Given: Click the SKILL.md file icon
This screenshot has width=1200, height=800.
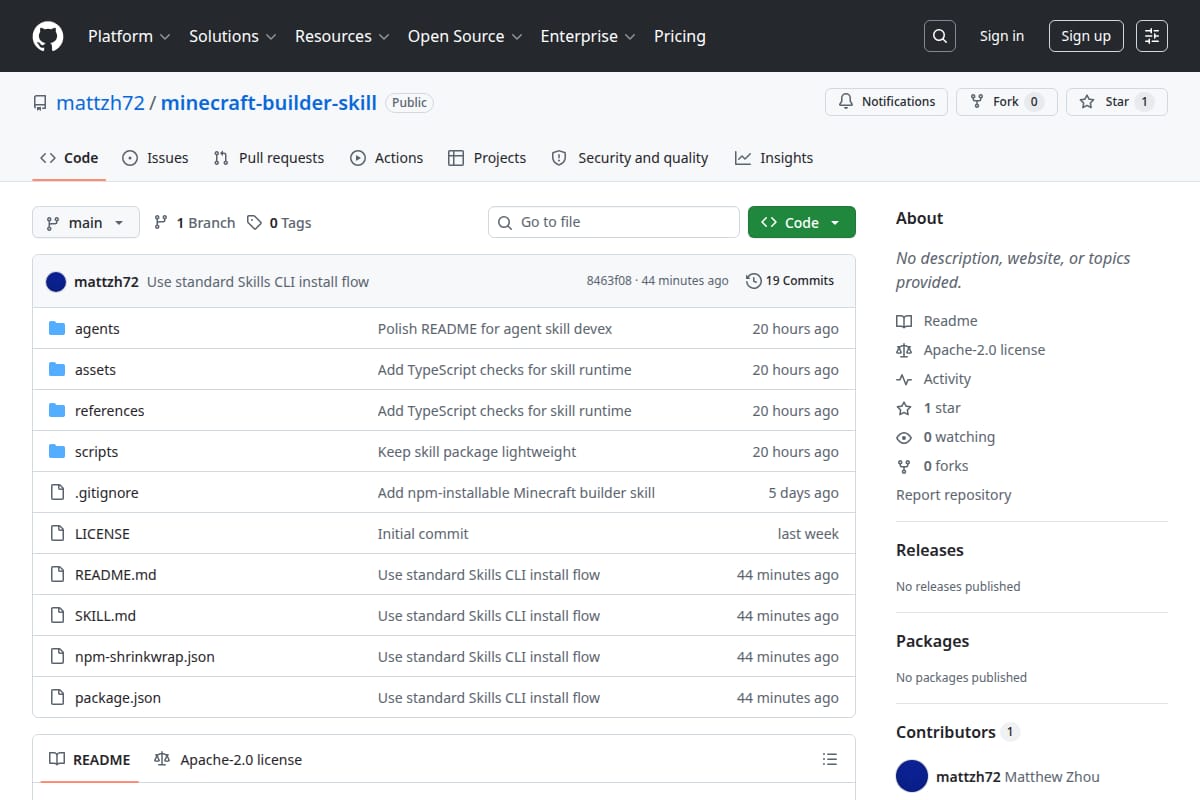Looking at the screenshot, I should 57,616.
